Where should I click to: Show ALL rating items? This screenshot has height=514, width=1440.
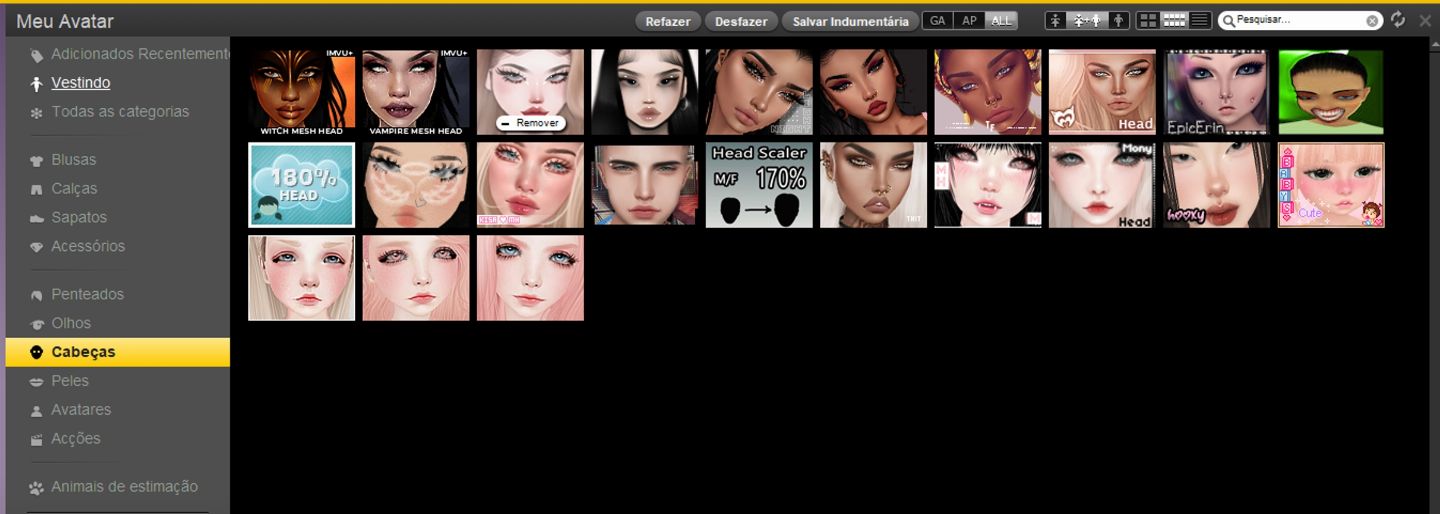(x=1001, y=20)
